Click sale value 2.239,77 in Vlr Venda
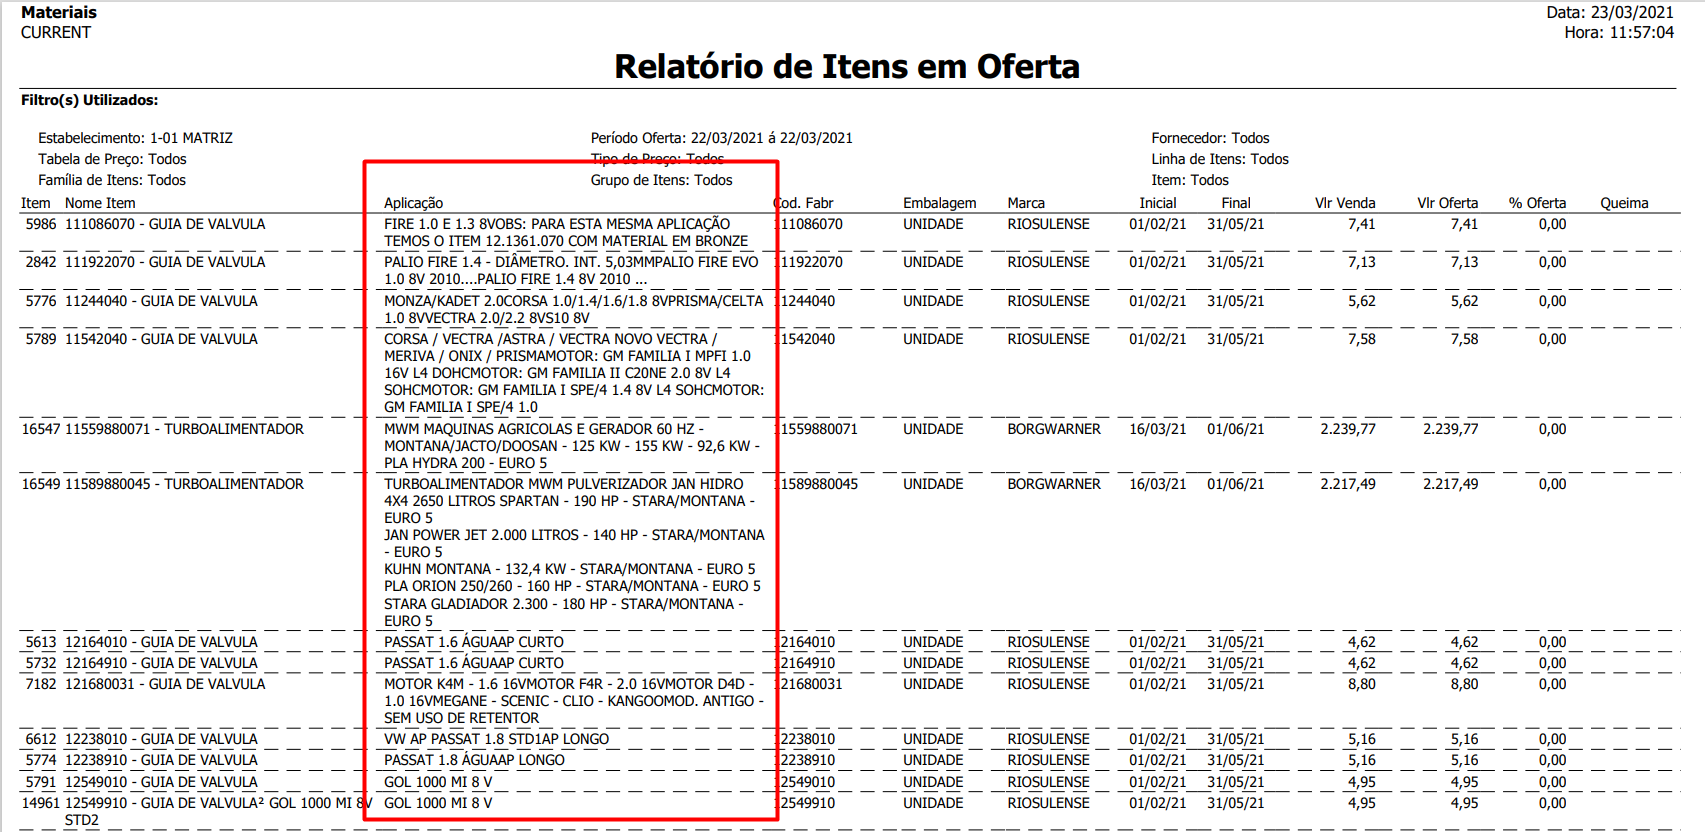Screen dimensions: 1705x832 click(x=1348, y=429)
